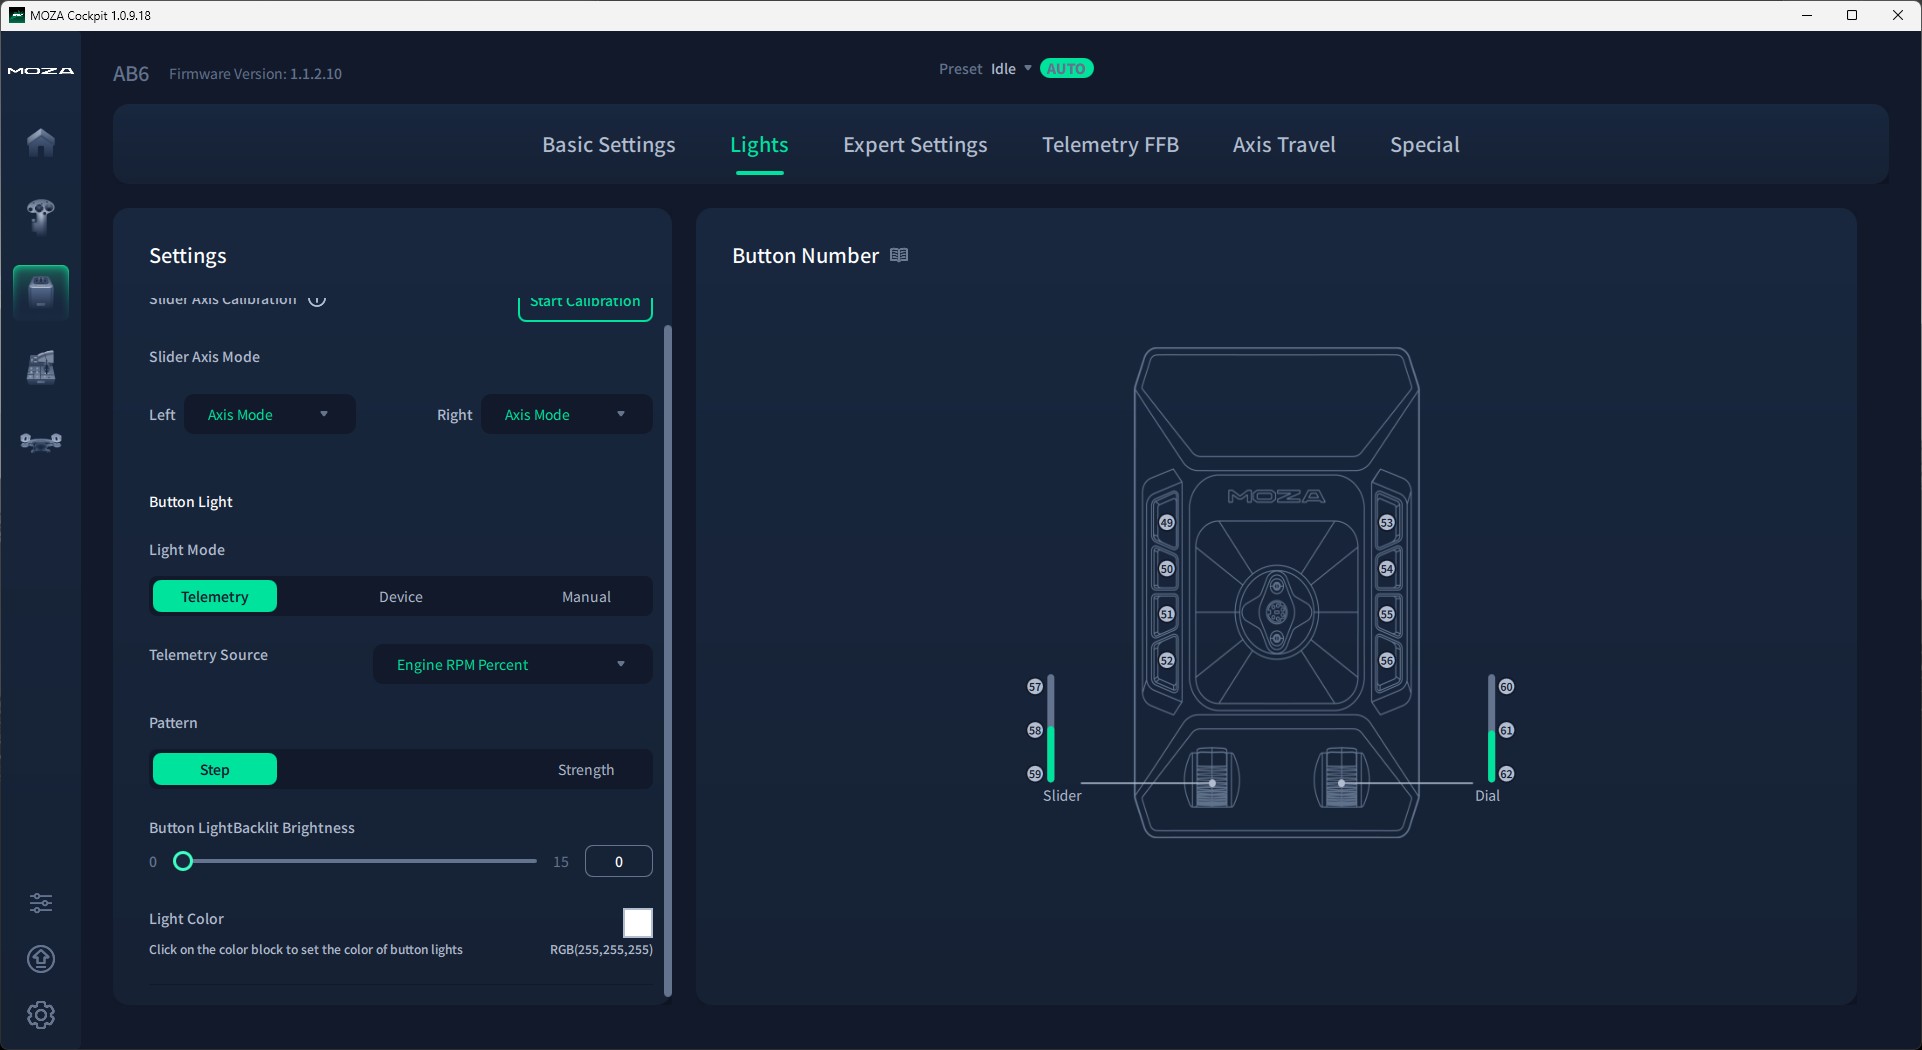Click button number 54 on the diagram

tap(1387, 569)
